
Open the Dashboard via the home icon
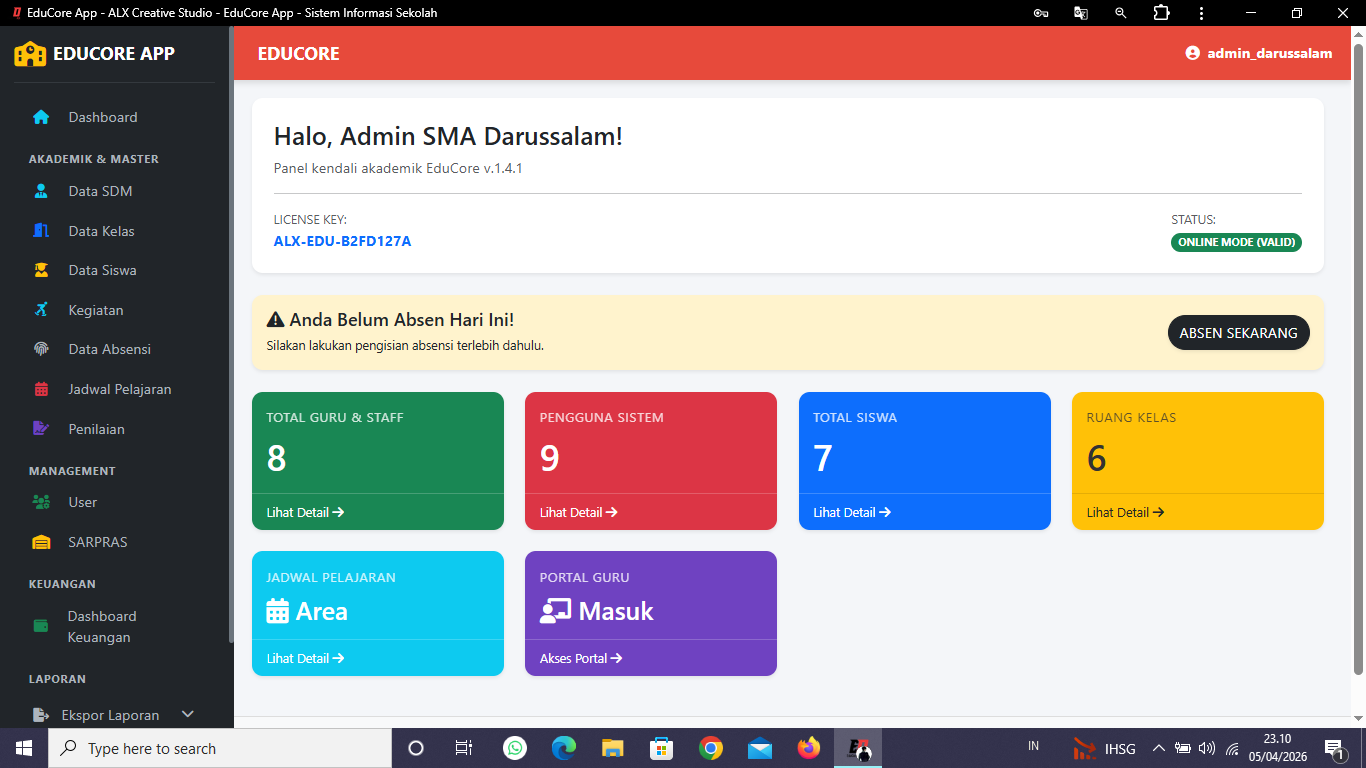click(40, 117)
